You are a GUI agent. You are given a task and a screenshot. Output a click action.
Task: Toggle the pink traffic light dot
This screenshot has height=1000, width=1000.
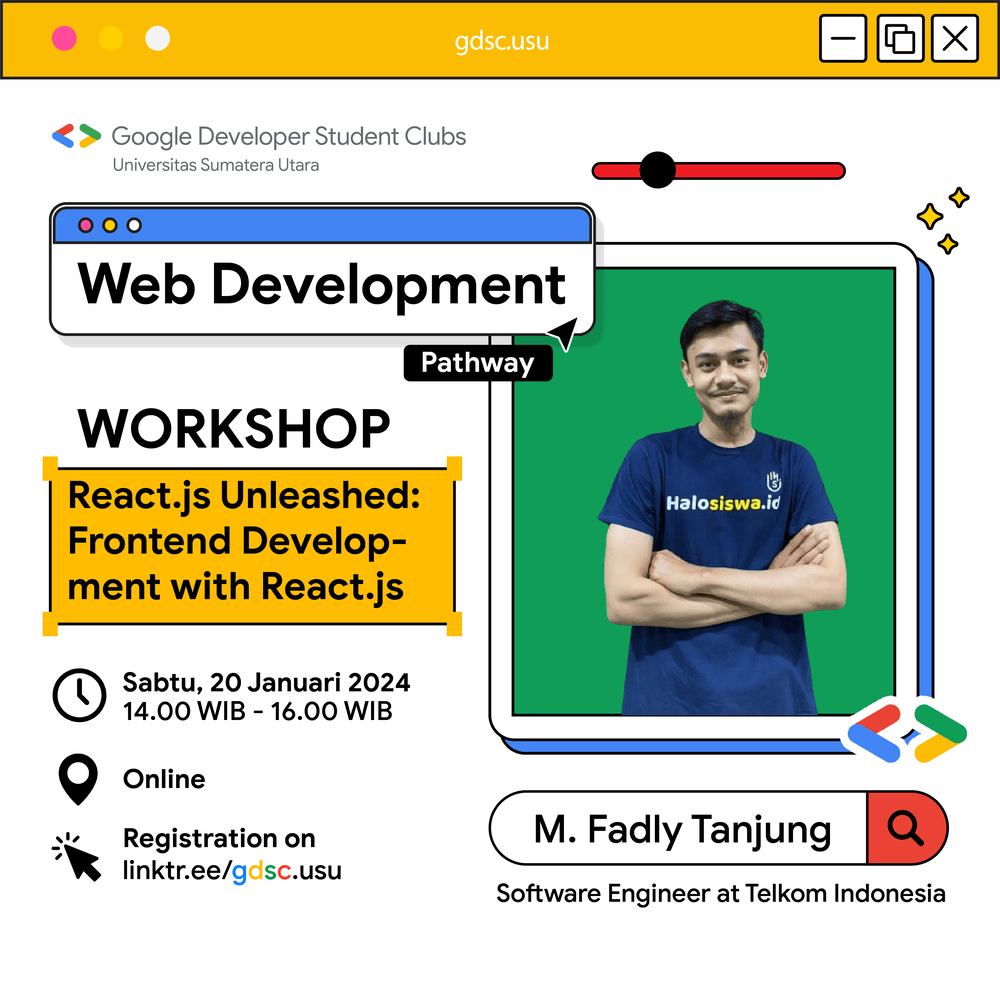pyautogui.click(x=66, y=38)
